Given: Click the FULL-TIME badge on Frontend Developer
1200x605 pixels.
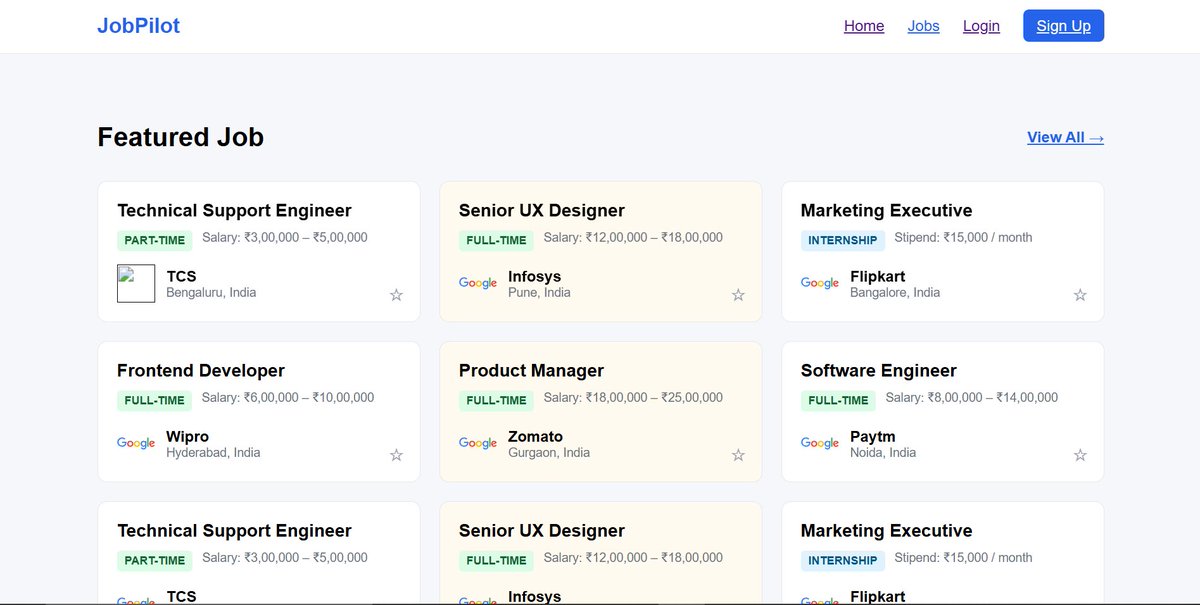Looking at the screenshot, I should (x=154, y=400).
